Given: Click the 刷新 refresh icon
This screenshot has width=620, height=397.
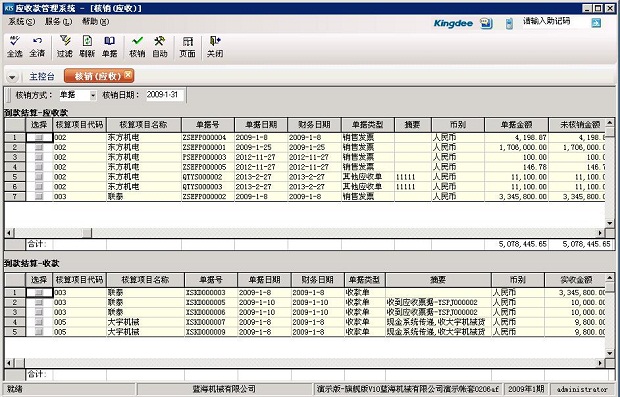Looking at the screenshot, I should 87,47.
